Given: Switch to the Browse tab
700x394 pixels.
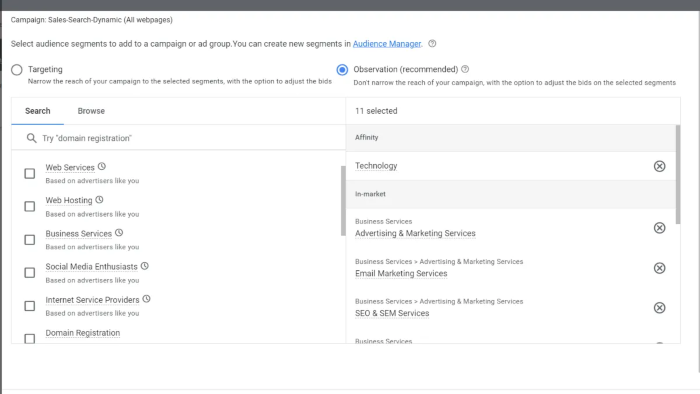Looking at the screenshot, I should [x=91, y=111].
